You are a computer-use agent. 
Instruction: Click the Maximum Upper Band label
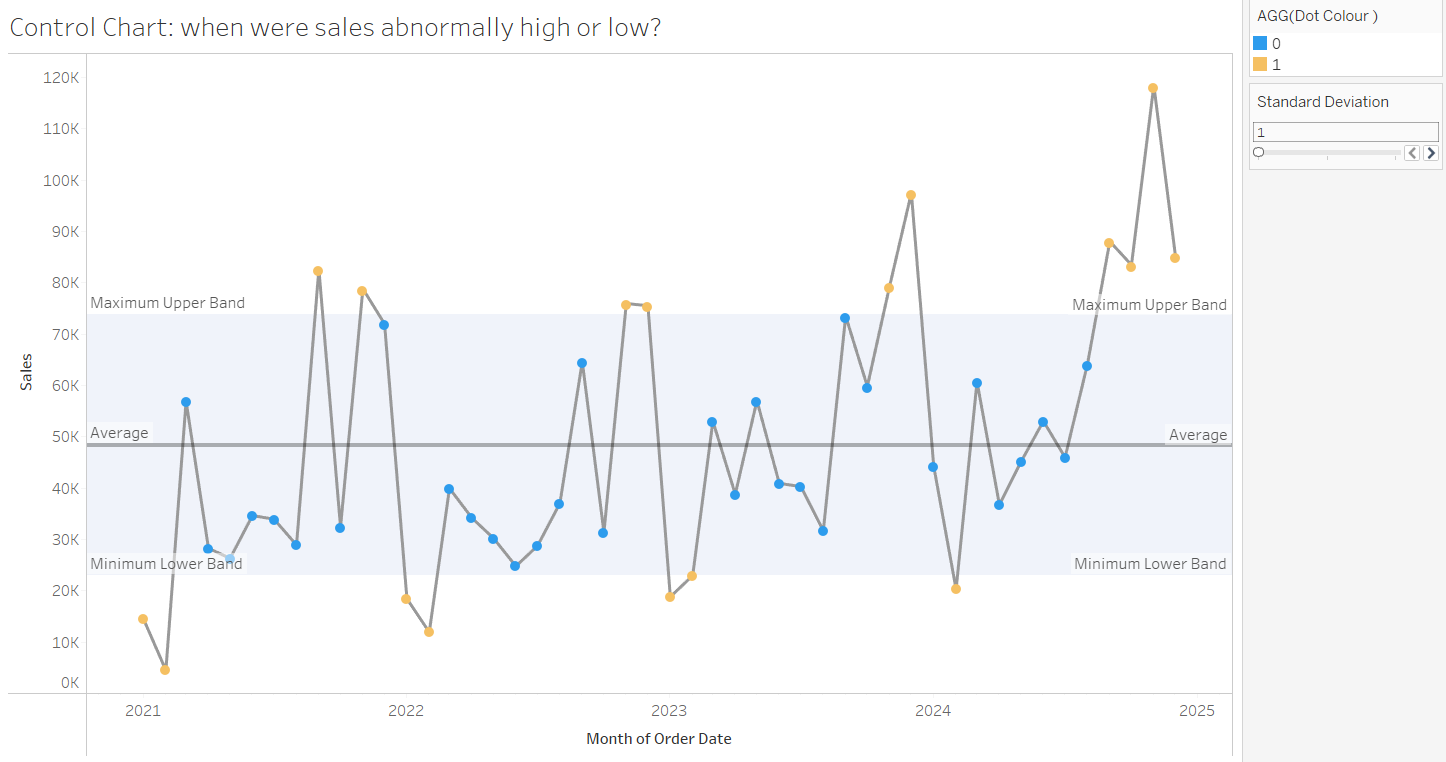pos(167,302)
